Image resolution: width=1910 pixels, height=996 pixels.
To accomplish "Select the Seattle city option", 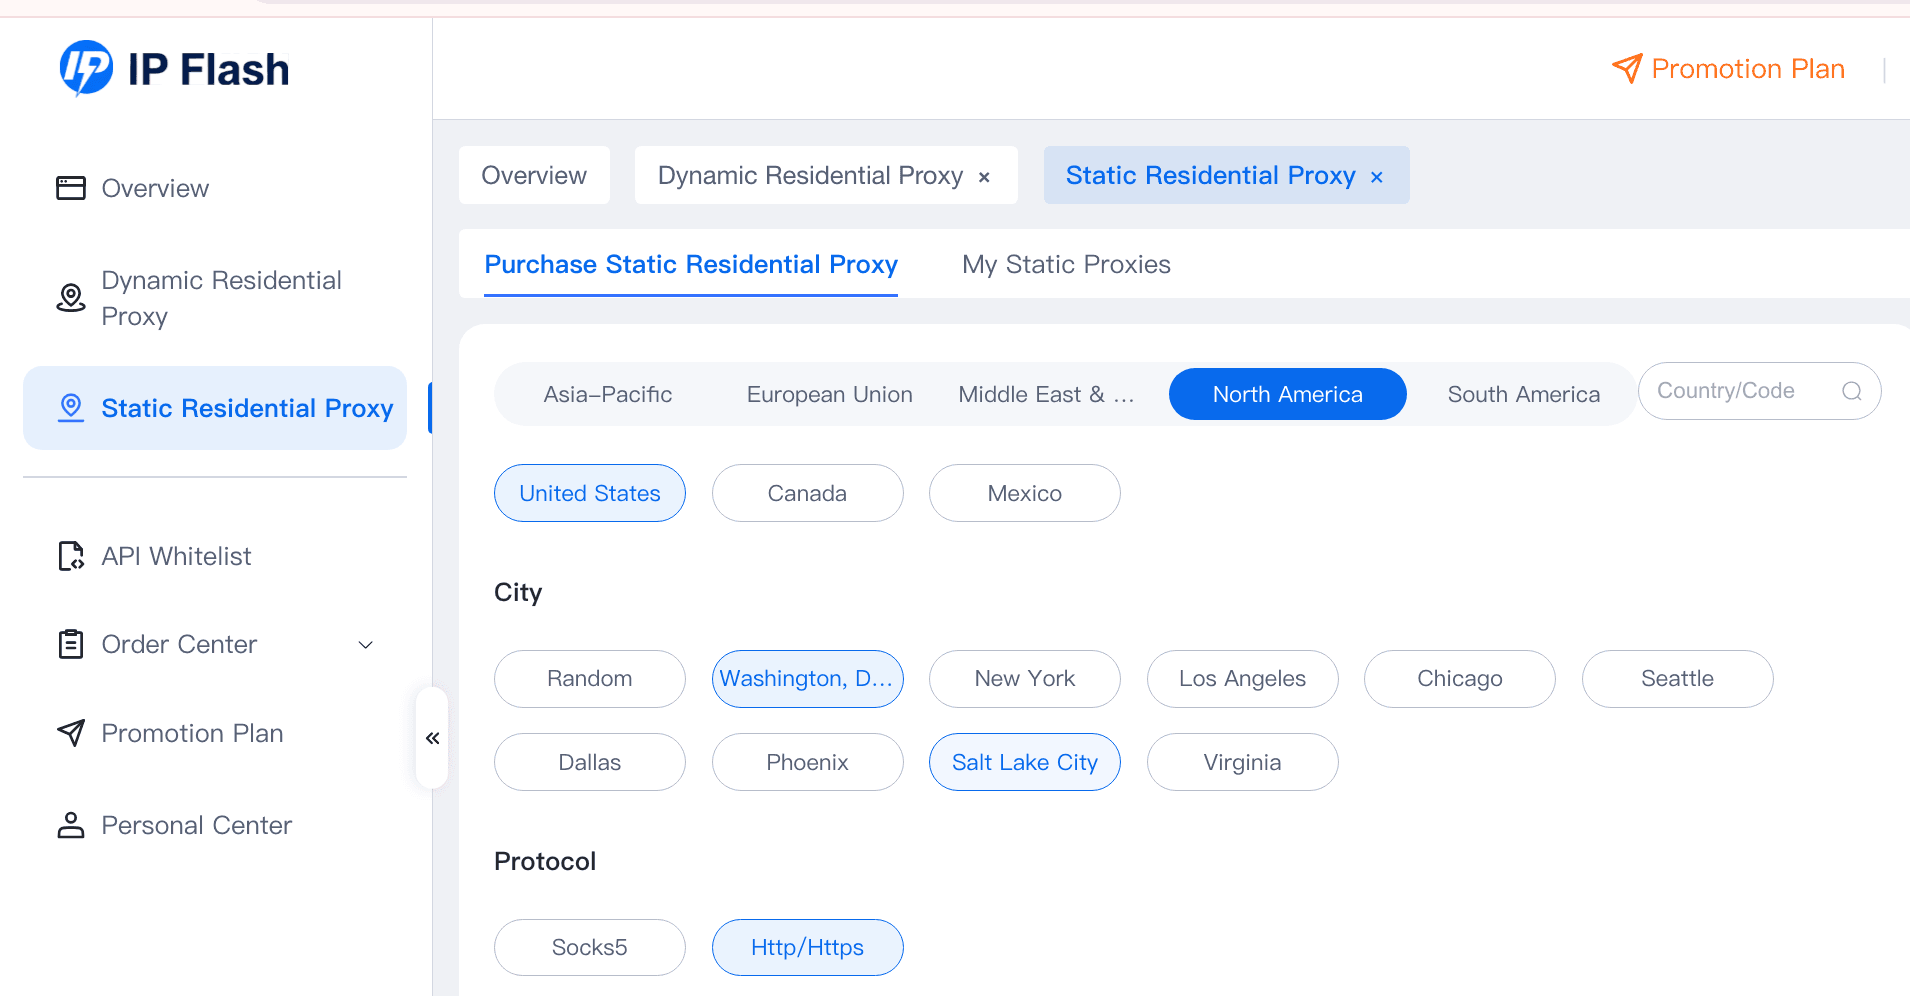I will [1677, 679].
